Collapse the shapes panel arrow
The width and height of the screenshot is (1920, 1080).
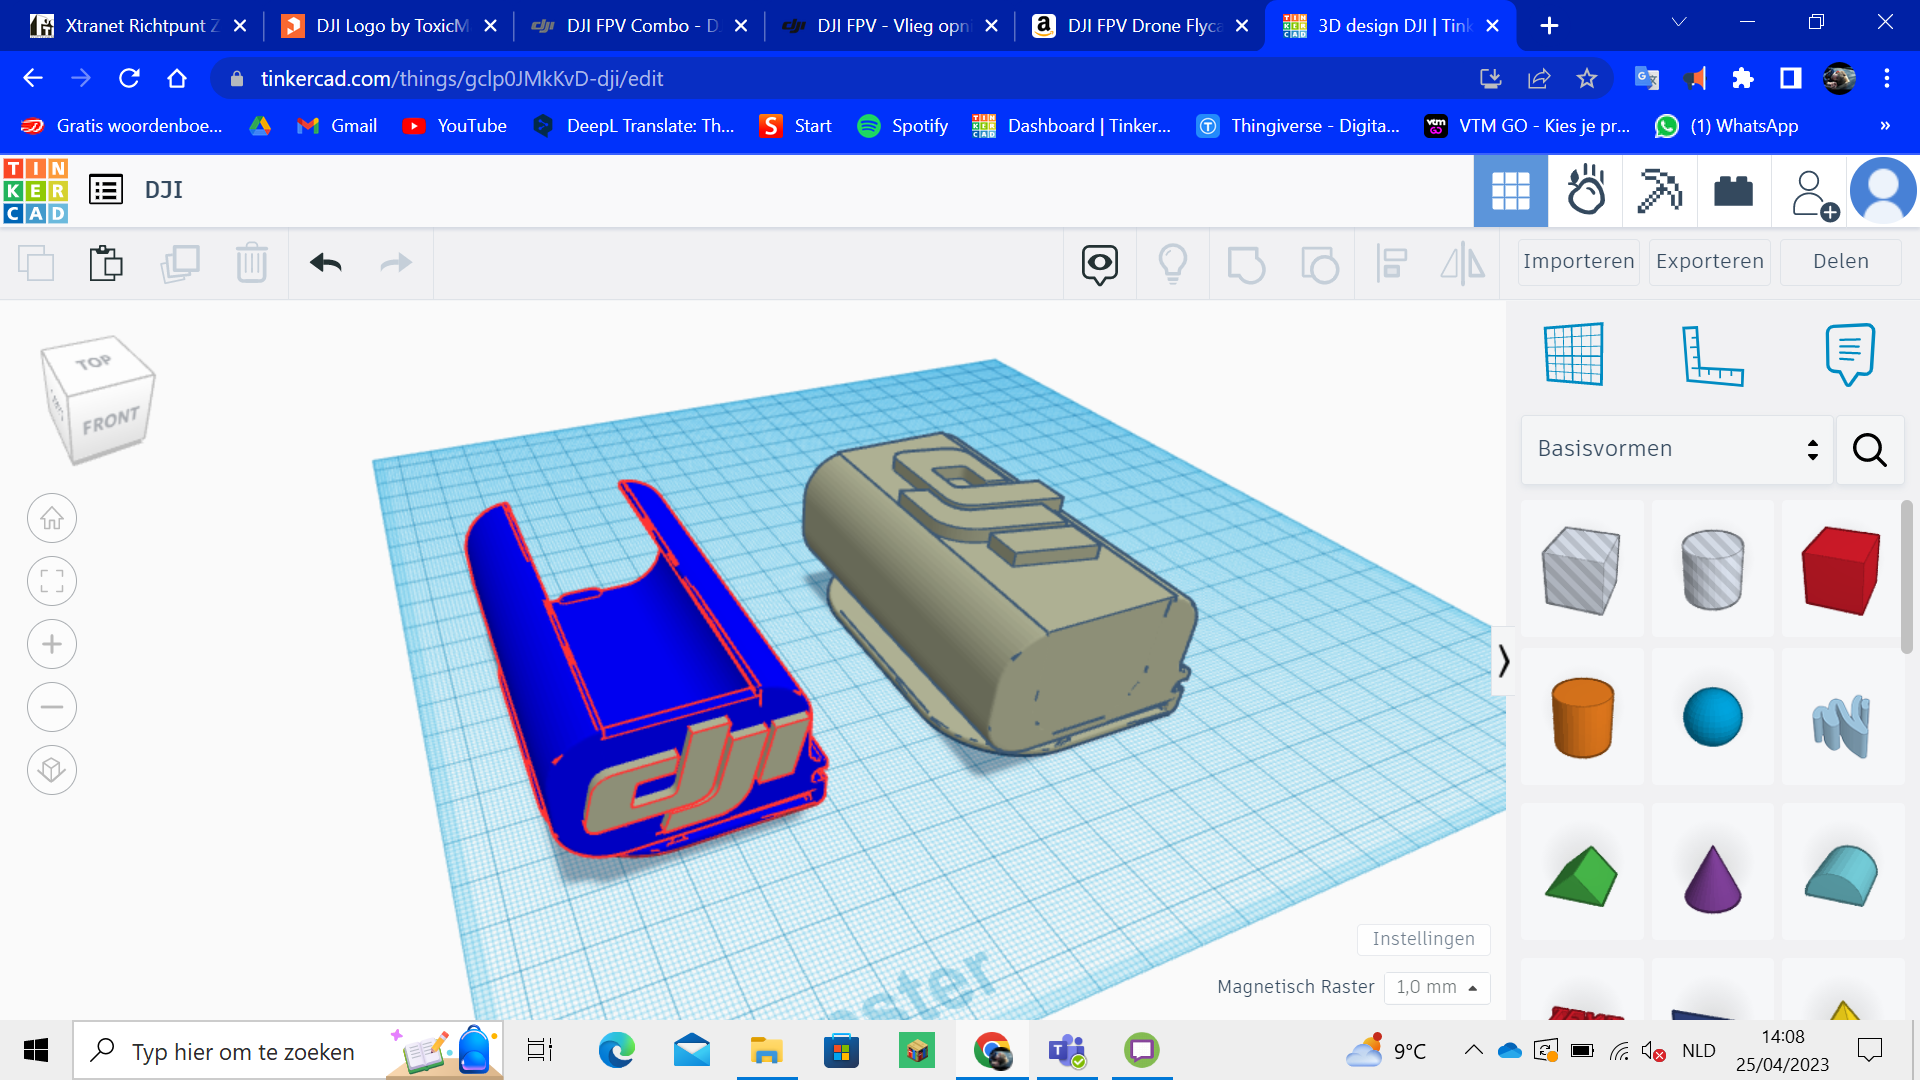1503,661
